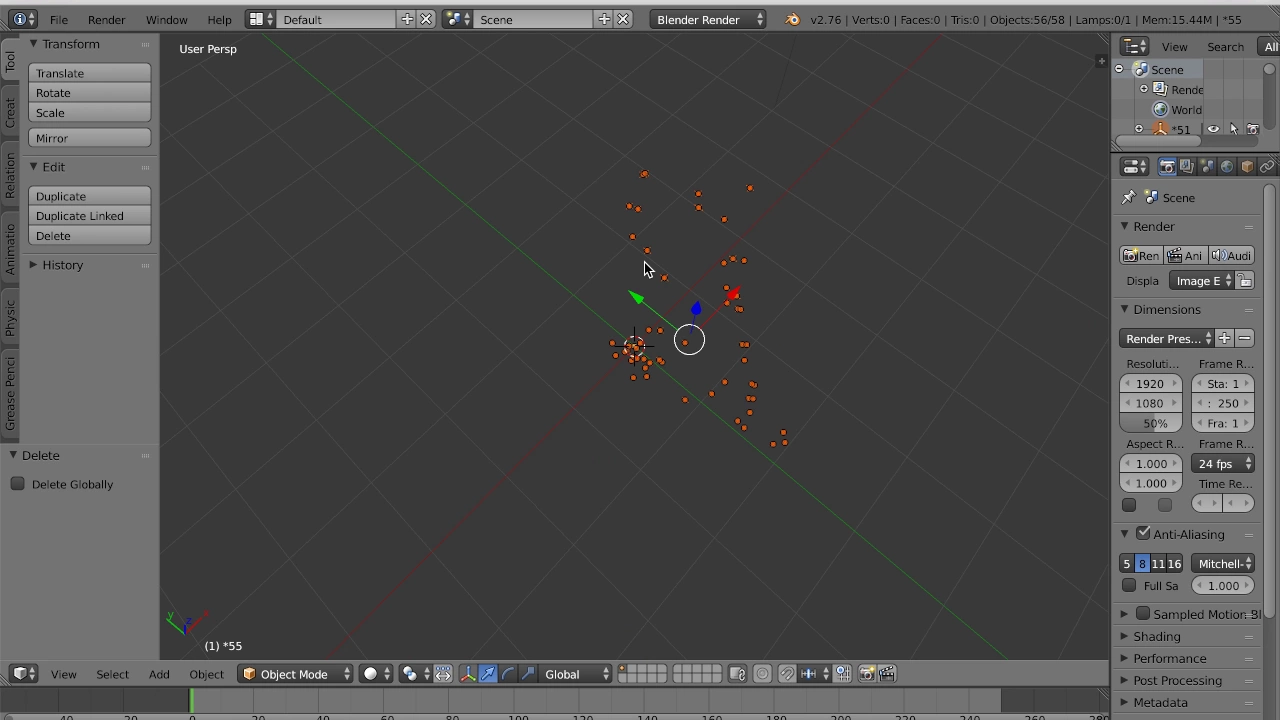Add a new scene next to Scene field
The height and width of the screenshot is (720, 1280).
(x=604, y=19)
